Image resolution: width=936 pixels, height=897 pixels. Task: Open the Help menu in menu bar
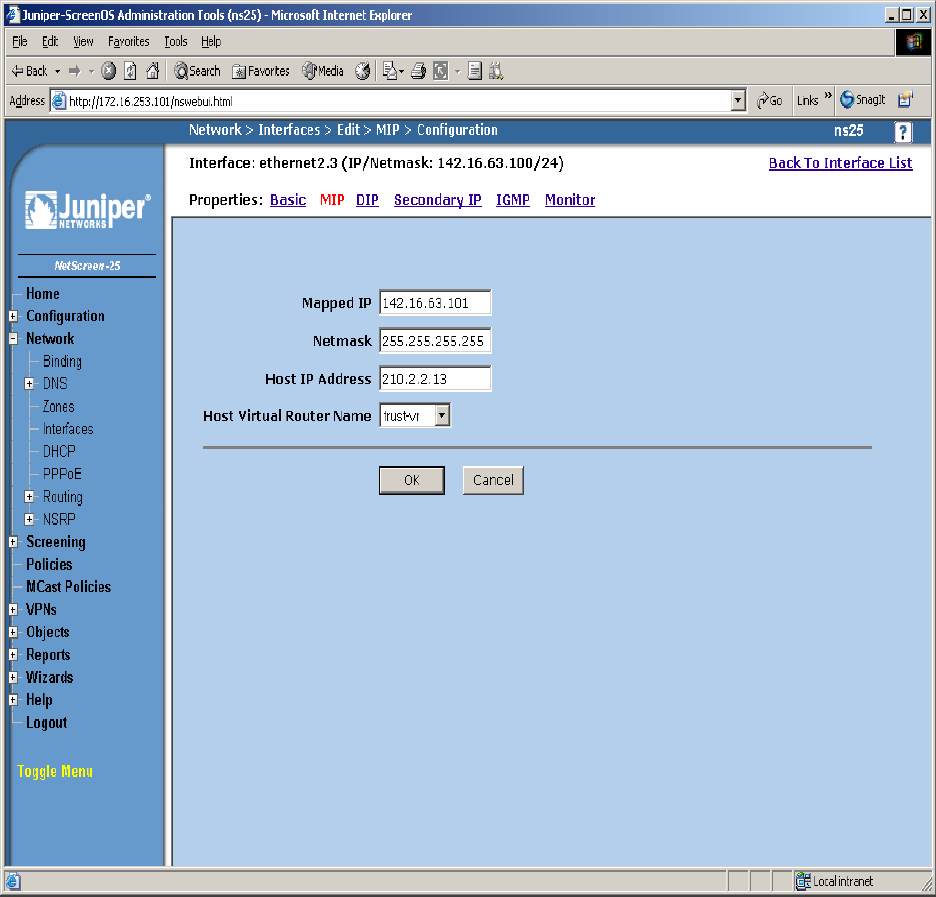click(x=211, y=41)
